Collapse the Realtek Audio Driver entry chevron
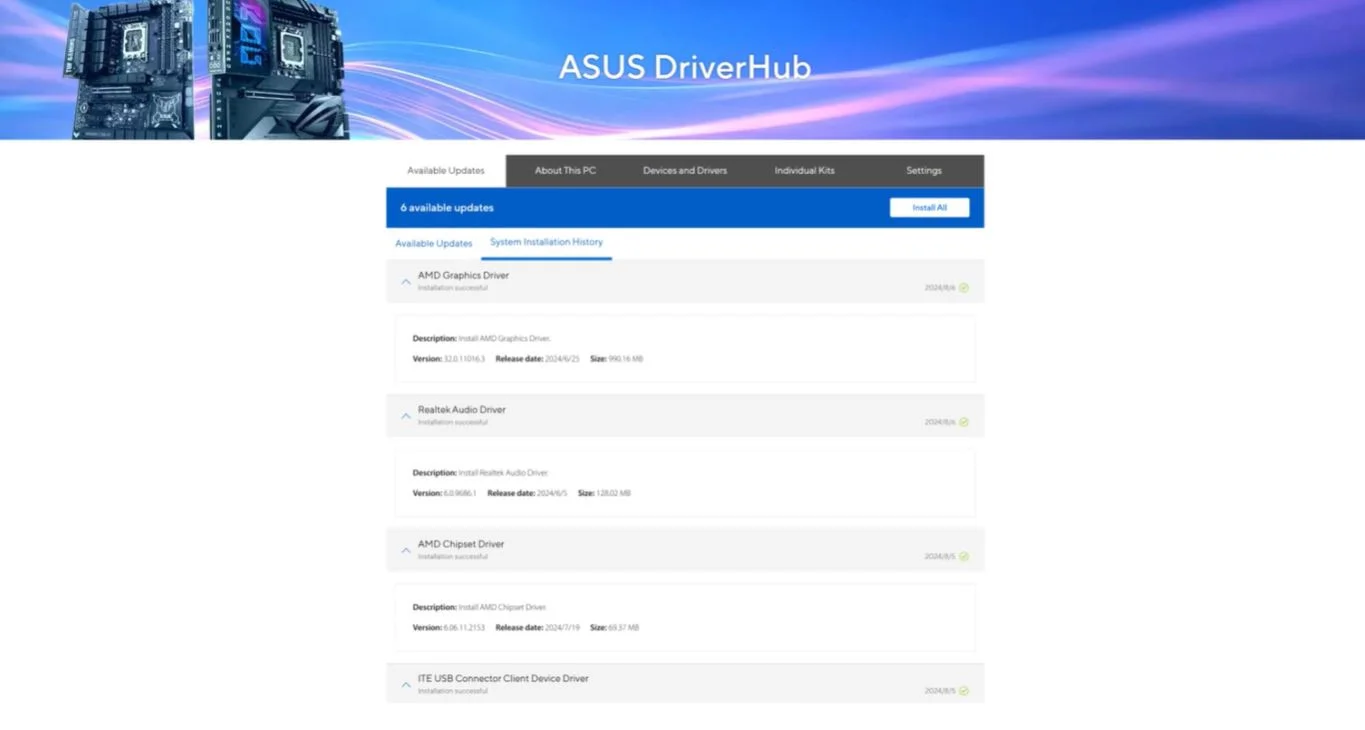This screenshot has width=1365, height=730. click(406, 416)
